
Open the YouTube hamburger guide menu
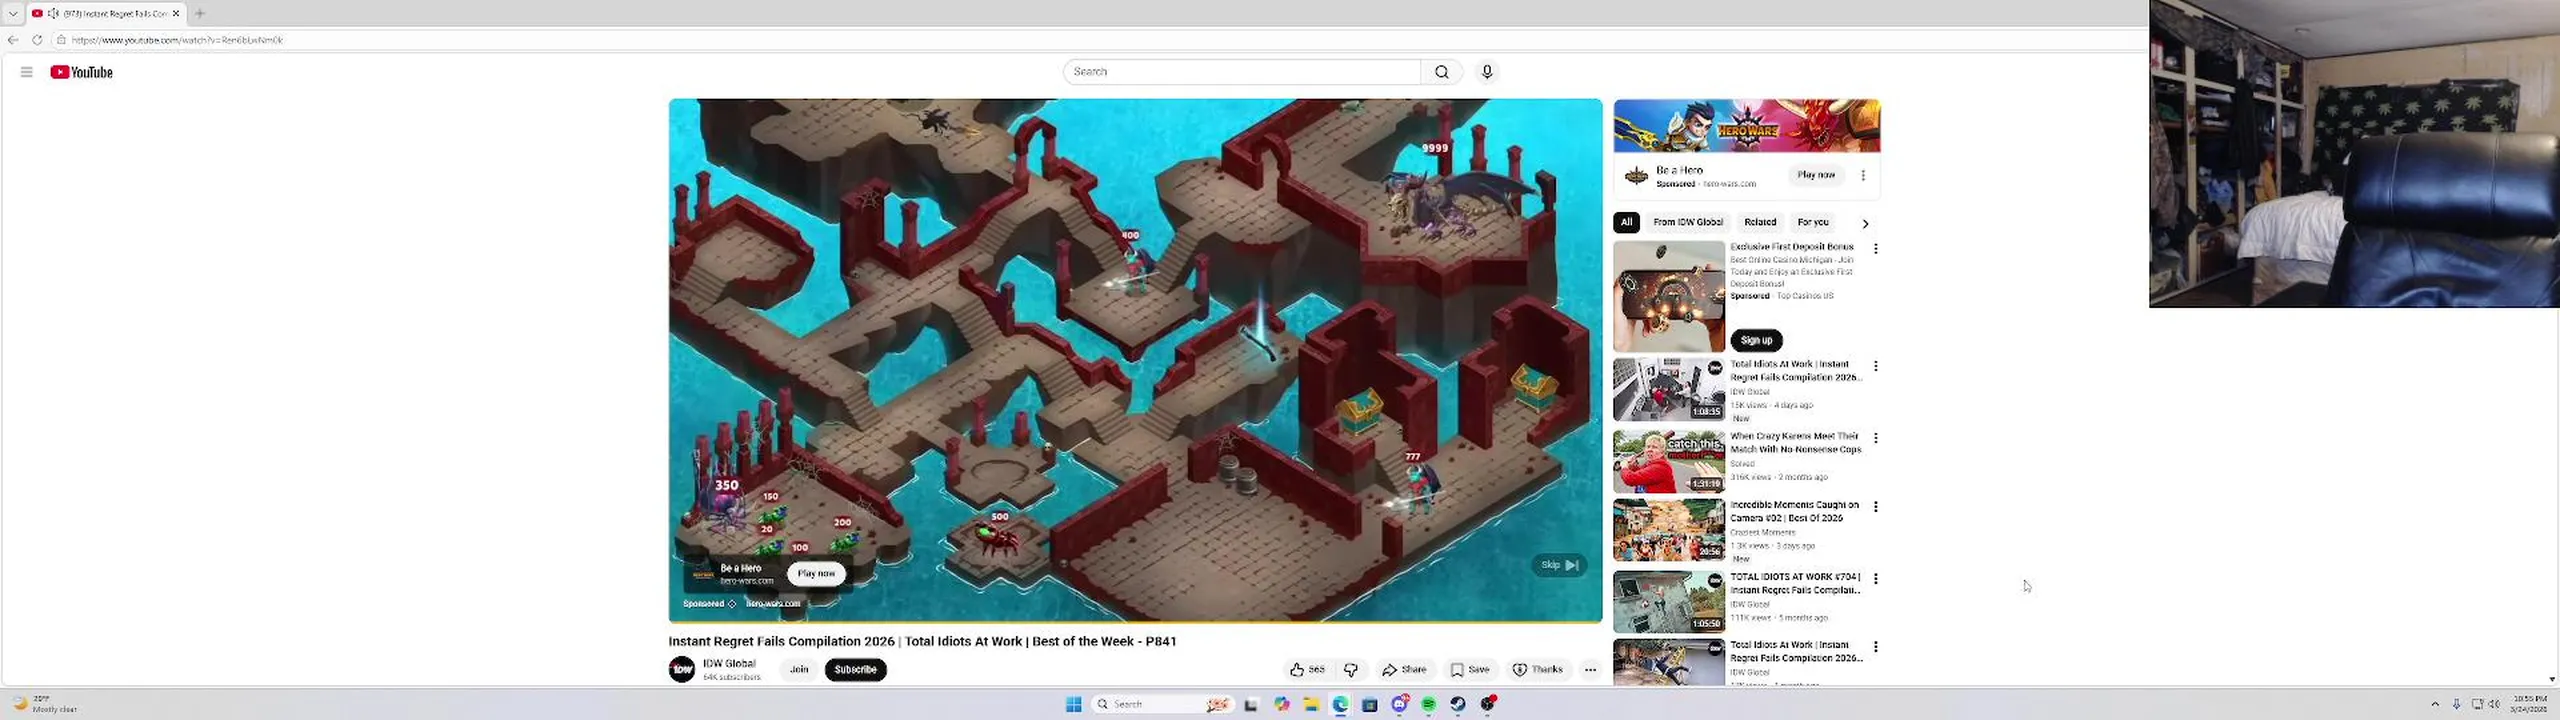coord(27,72)
